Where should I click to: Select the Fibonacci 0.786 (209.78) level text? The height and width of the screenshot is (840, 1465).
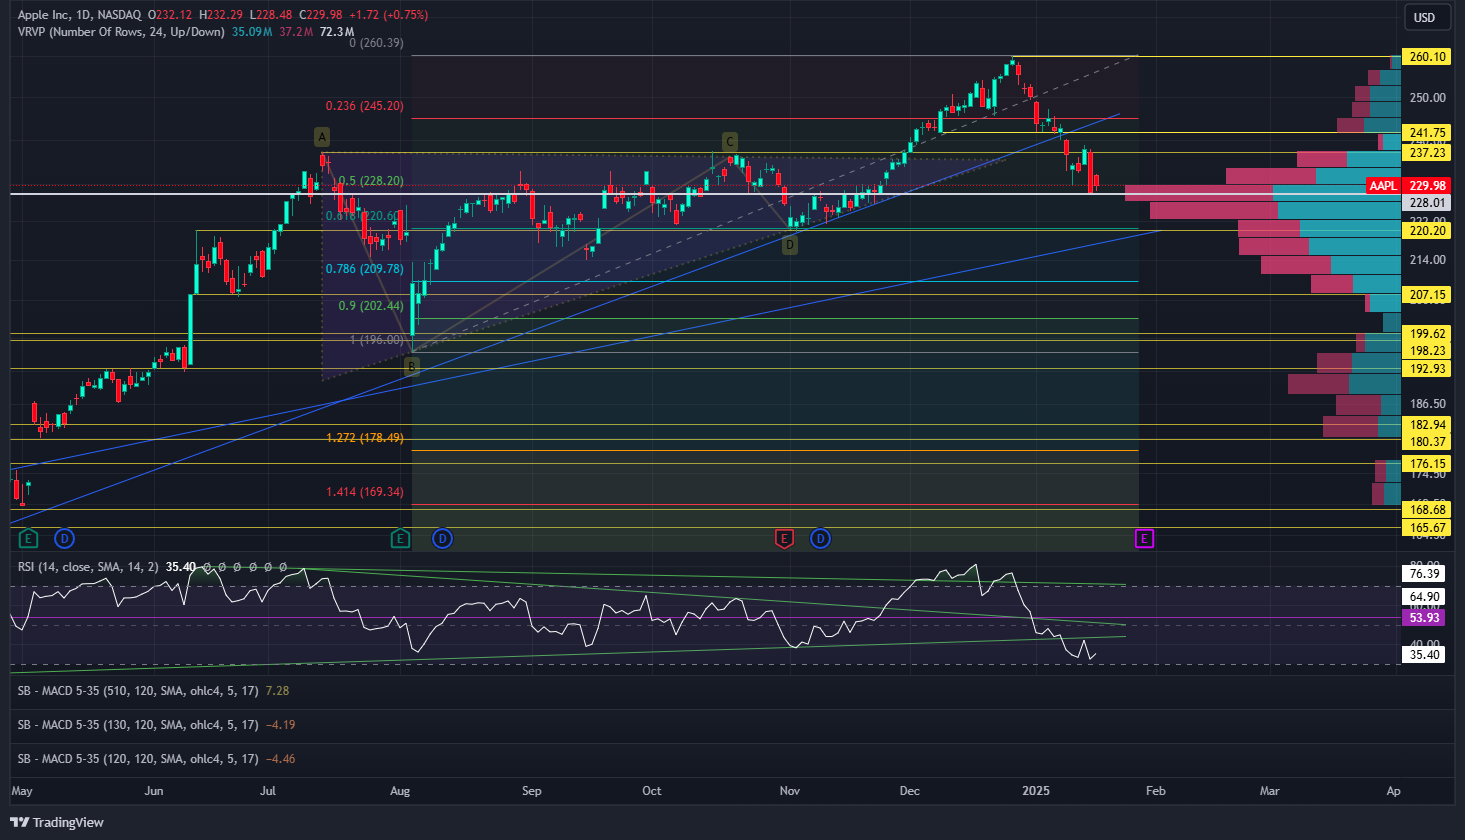tap(365, 269)
